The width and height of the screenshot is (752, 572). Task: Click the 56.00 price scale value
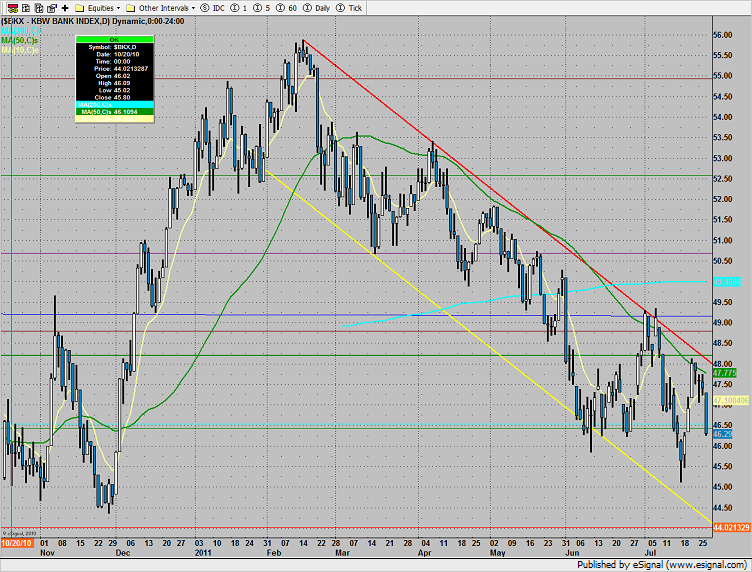[723, 35]
